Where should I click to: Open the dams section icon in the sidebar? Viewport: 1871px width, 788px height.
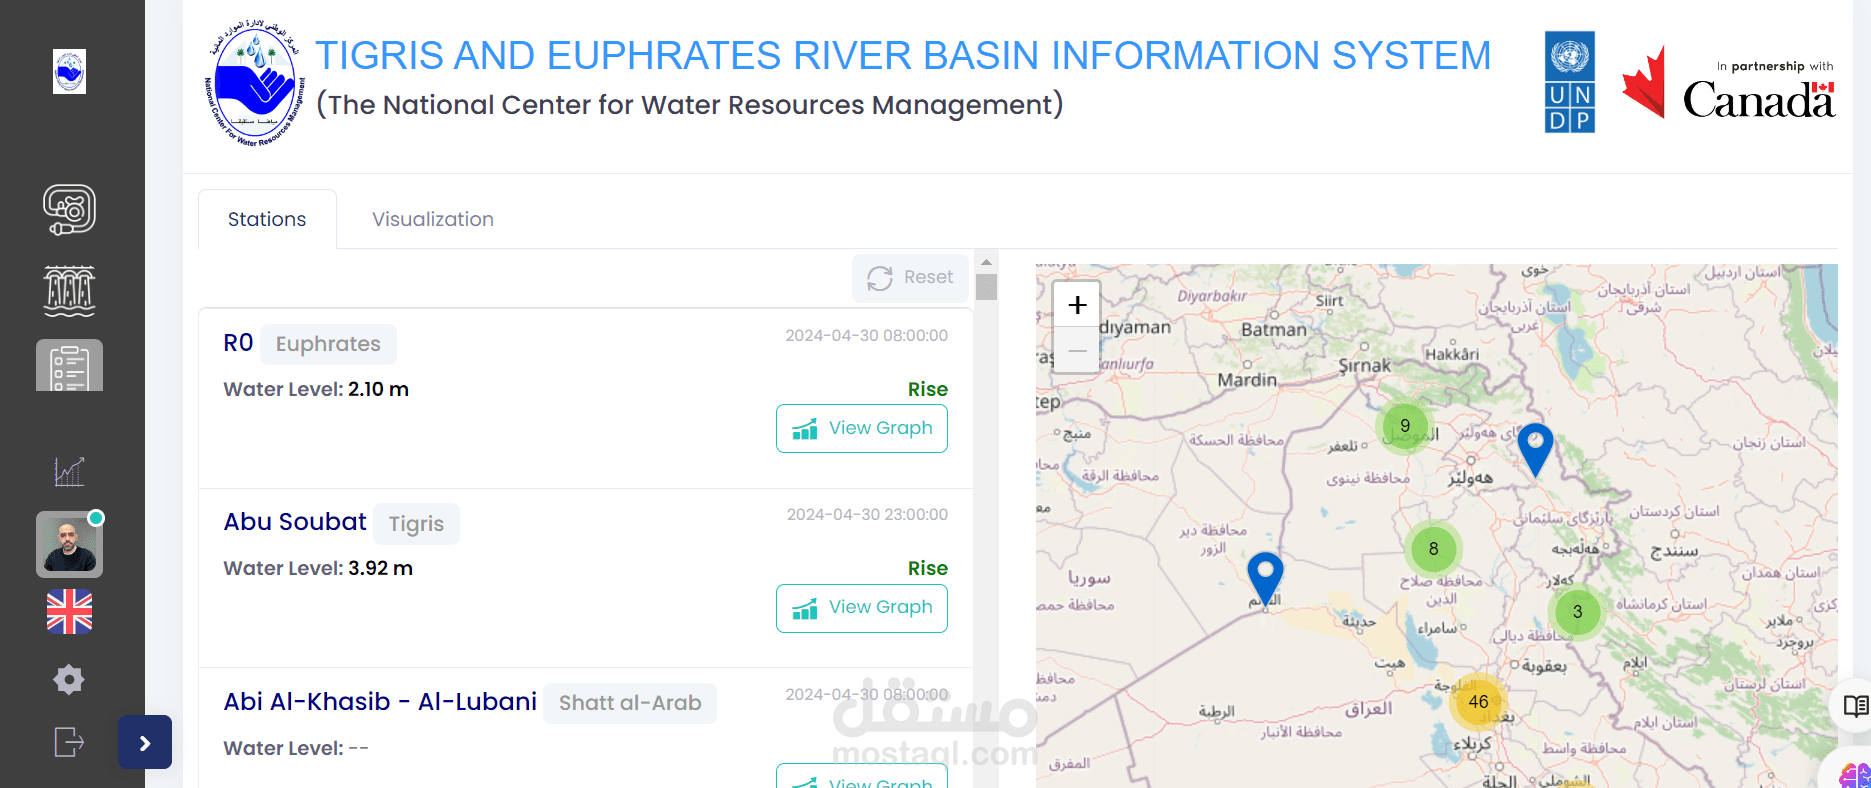click(69, 291)
